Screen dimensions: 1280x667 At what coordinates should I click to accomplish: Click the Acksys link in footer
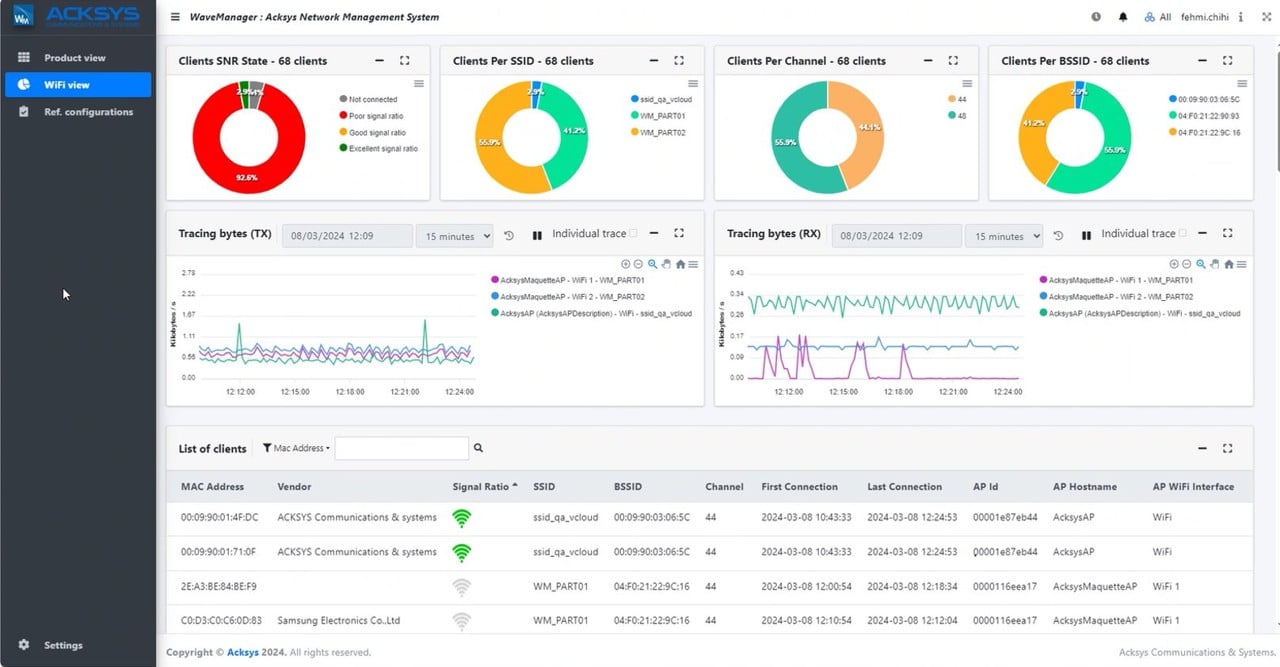click(242, 653)
